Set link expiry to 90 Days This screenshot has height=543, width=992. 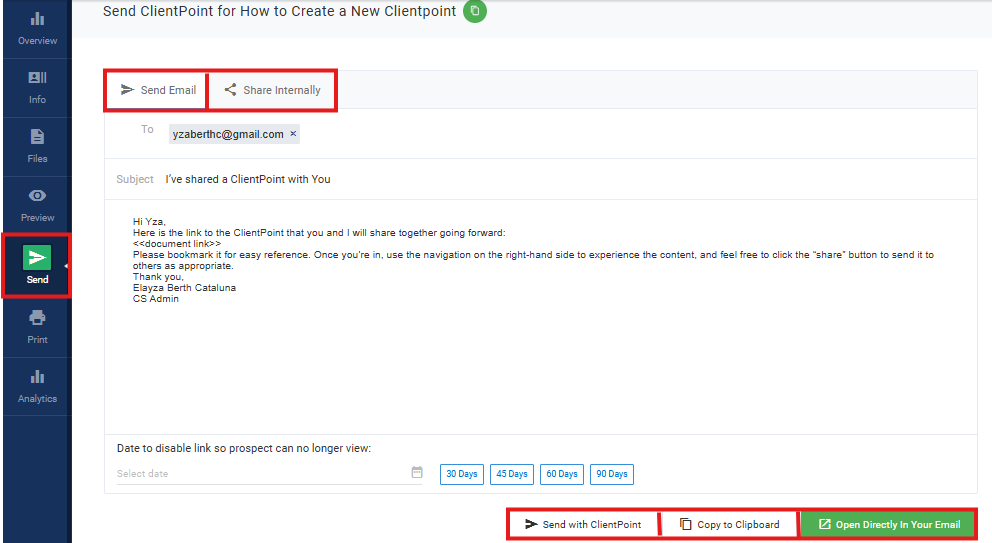[x=612, y=474]
